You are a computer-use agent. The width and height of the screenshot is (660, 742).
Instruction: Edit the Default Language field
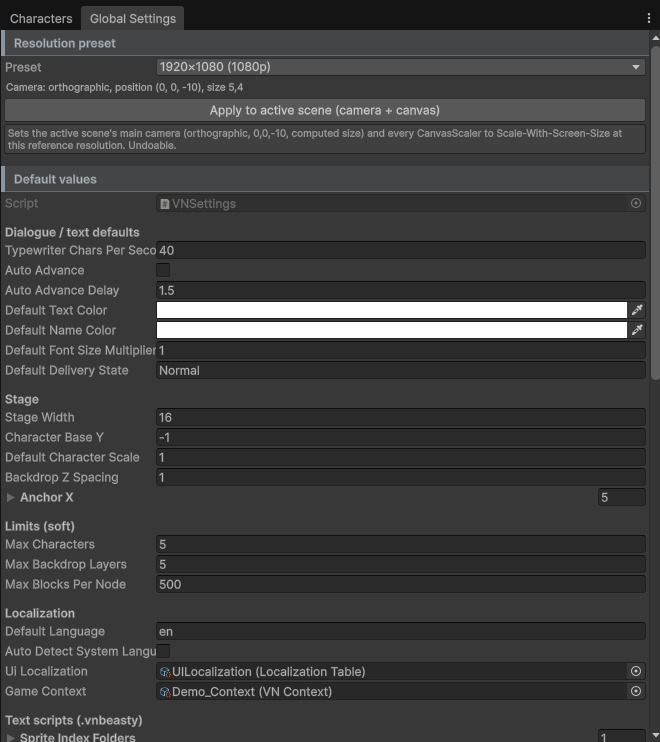(x=401, y=631)
